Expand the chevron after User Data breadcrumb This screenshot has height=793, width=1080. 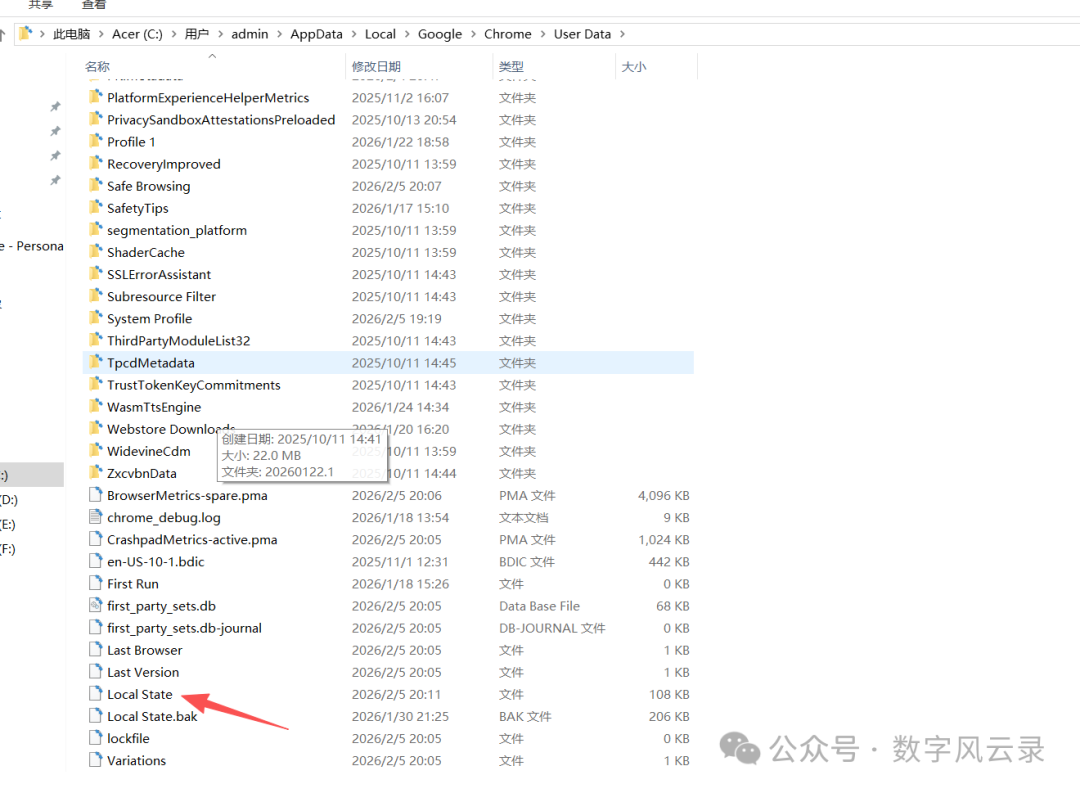(622, 34)
